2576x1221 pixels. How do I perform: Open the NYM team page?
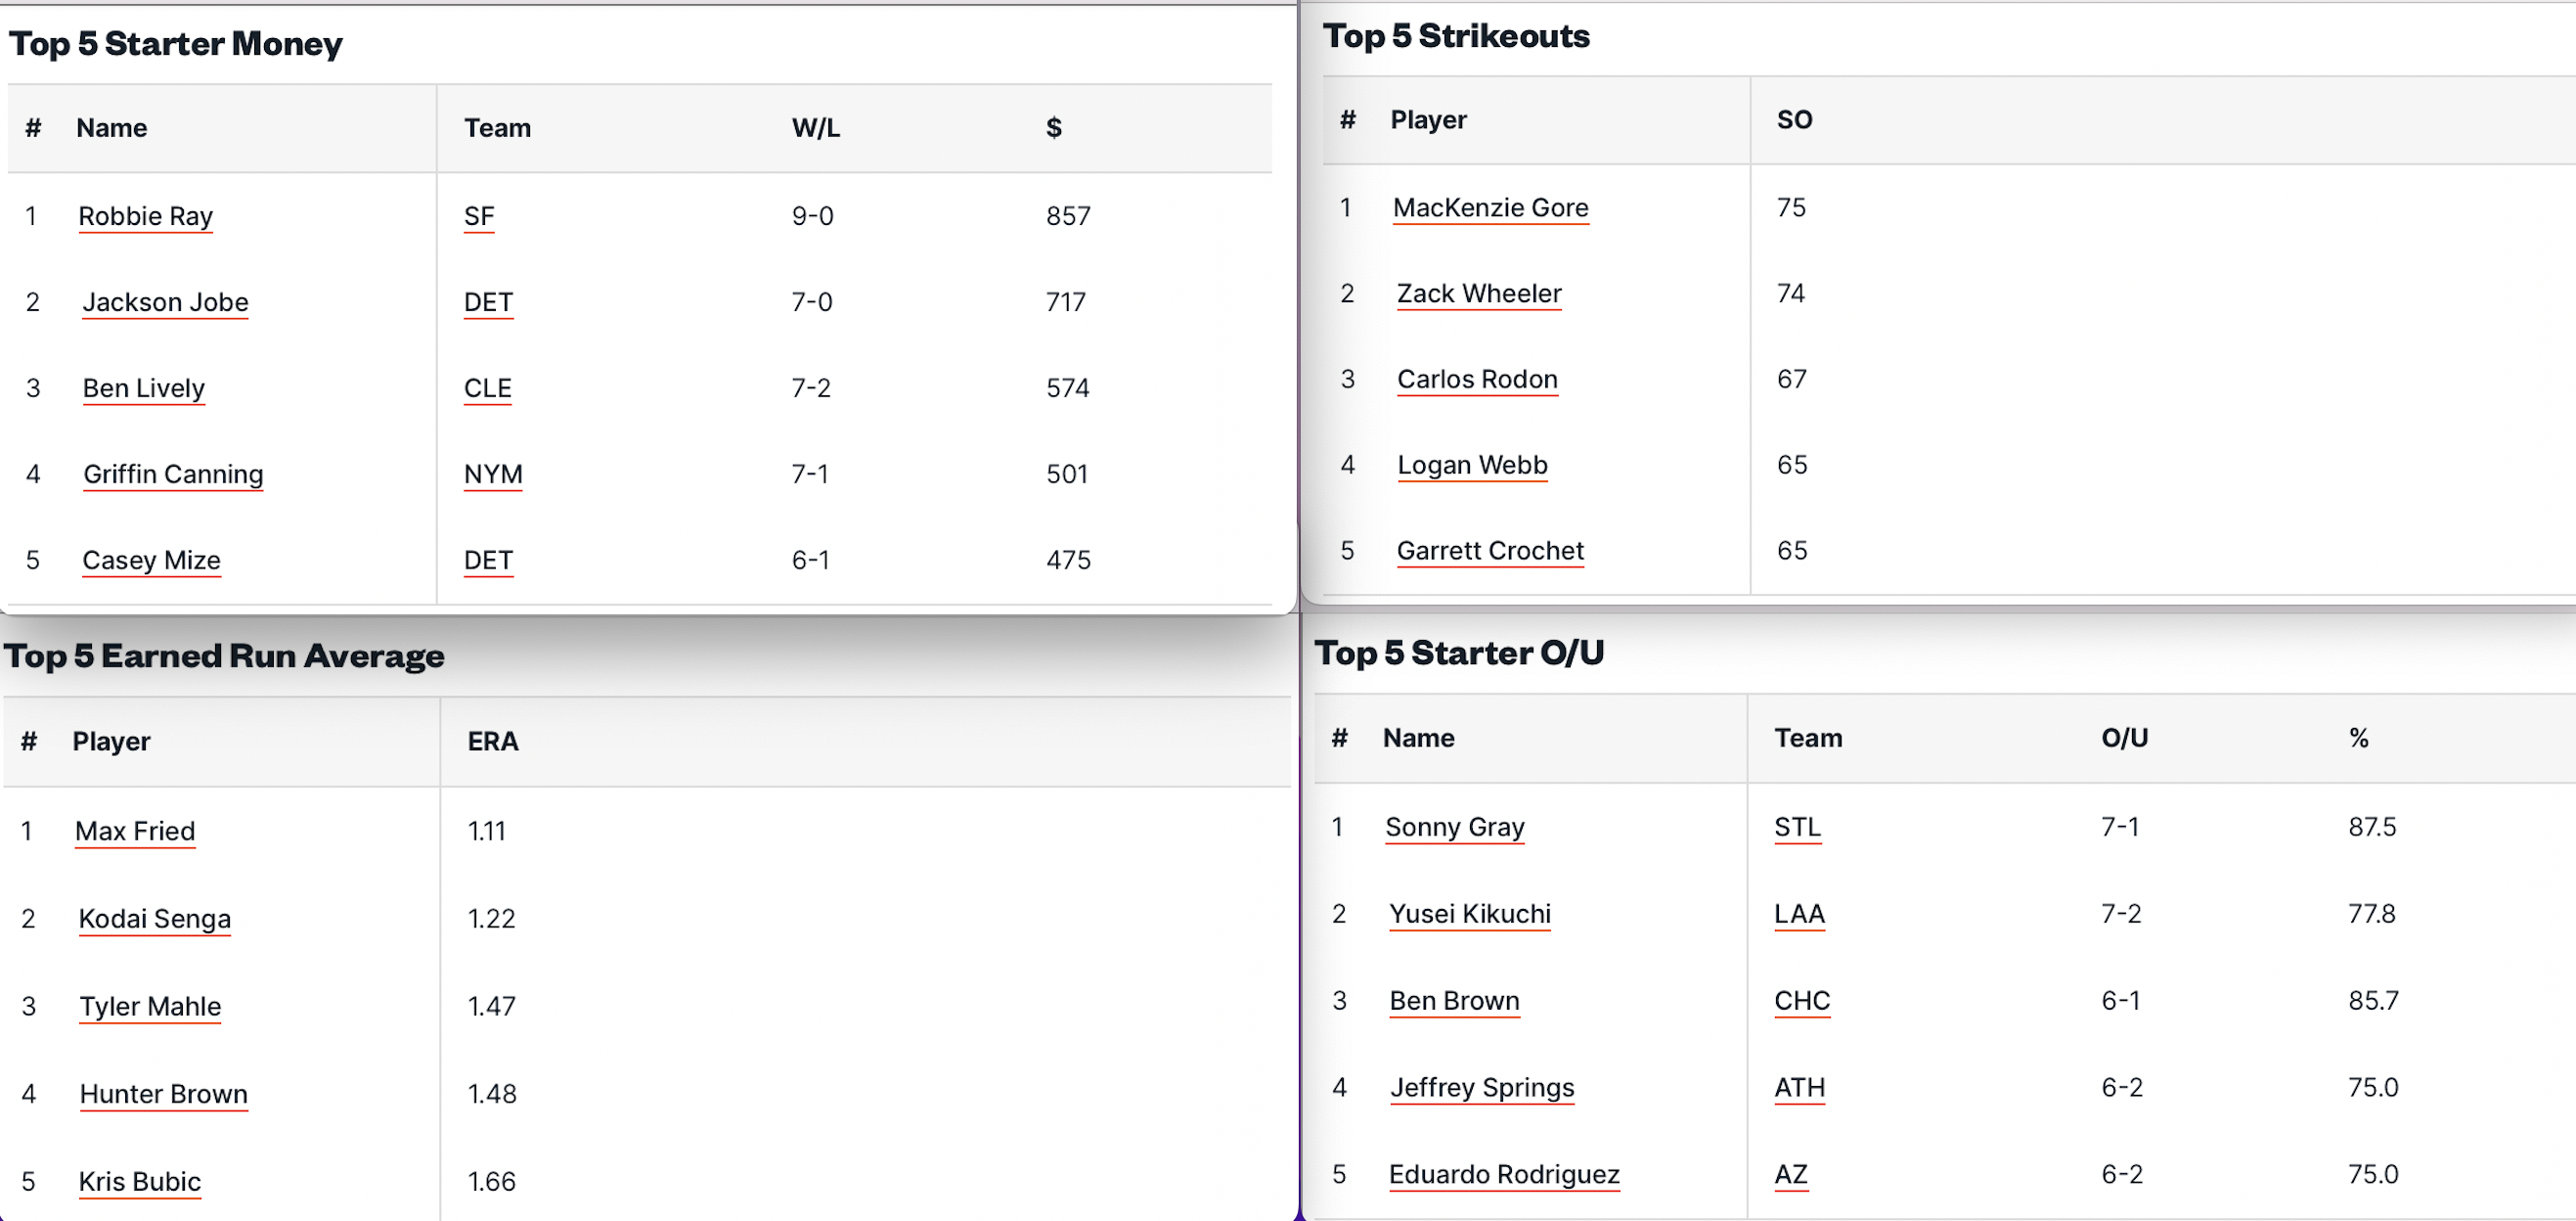pyautogui.click(x=492, y=474)
